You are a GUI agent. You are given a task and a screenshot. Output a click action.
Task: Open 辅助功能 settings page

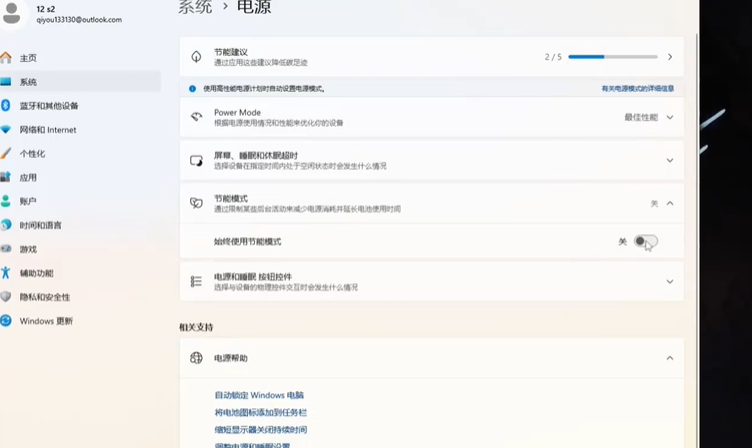pos(36,273)
